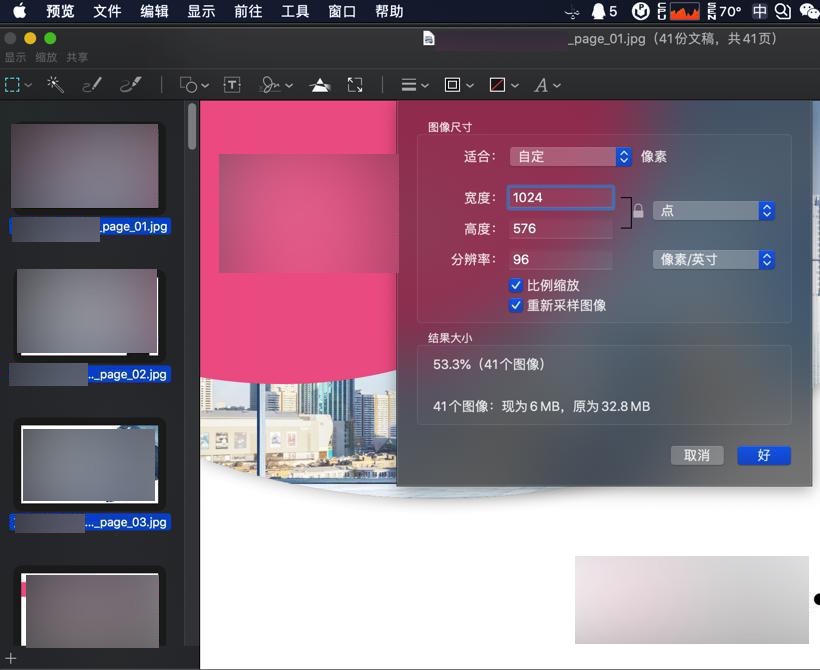Open the 文件 menu
Viewport: 820px width, 670px height.
pos(107,11)
